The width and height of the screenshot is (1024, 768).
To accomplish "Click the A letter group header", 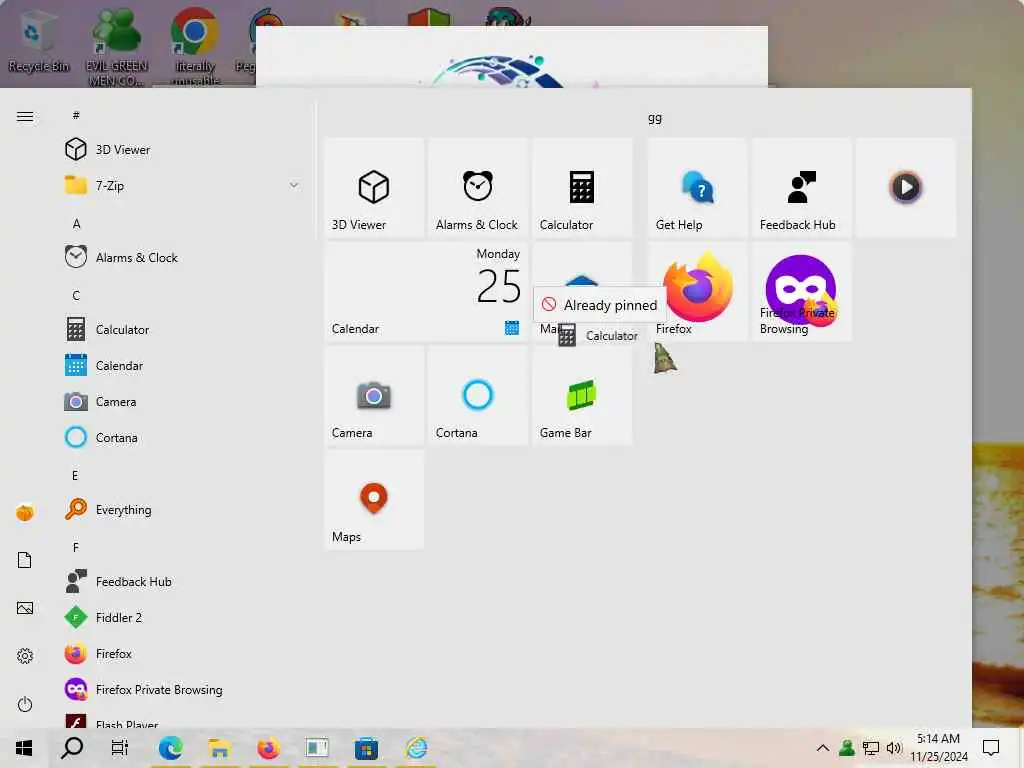I will (76, 223).
